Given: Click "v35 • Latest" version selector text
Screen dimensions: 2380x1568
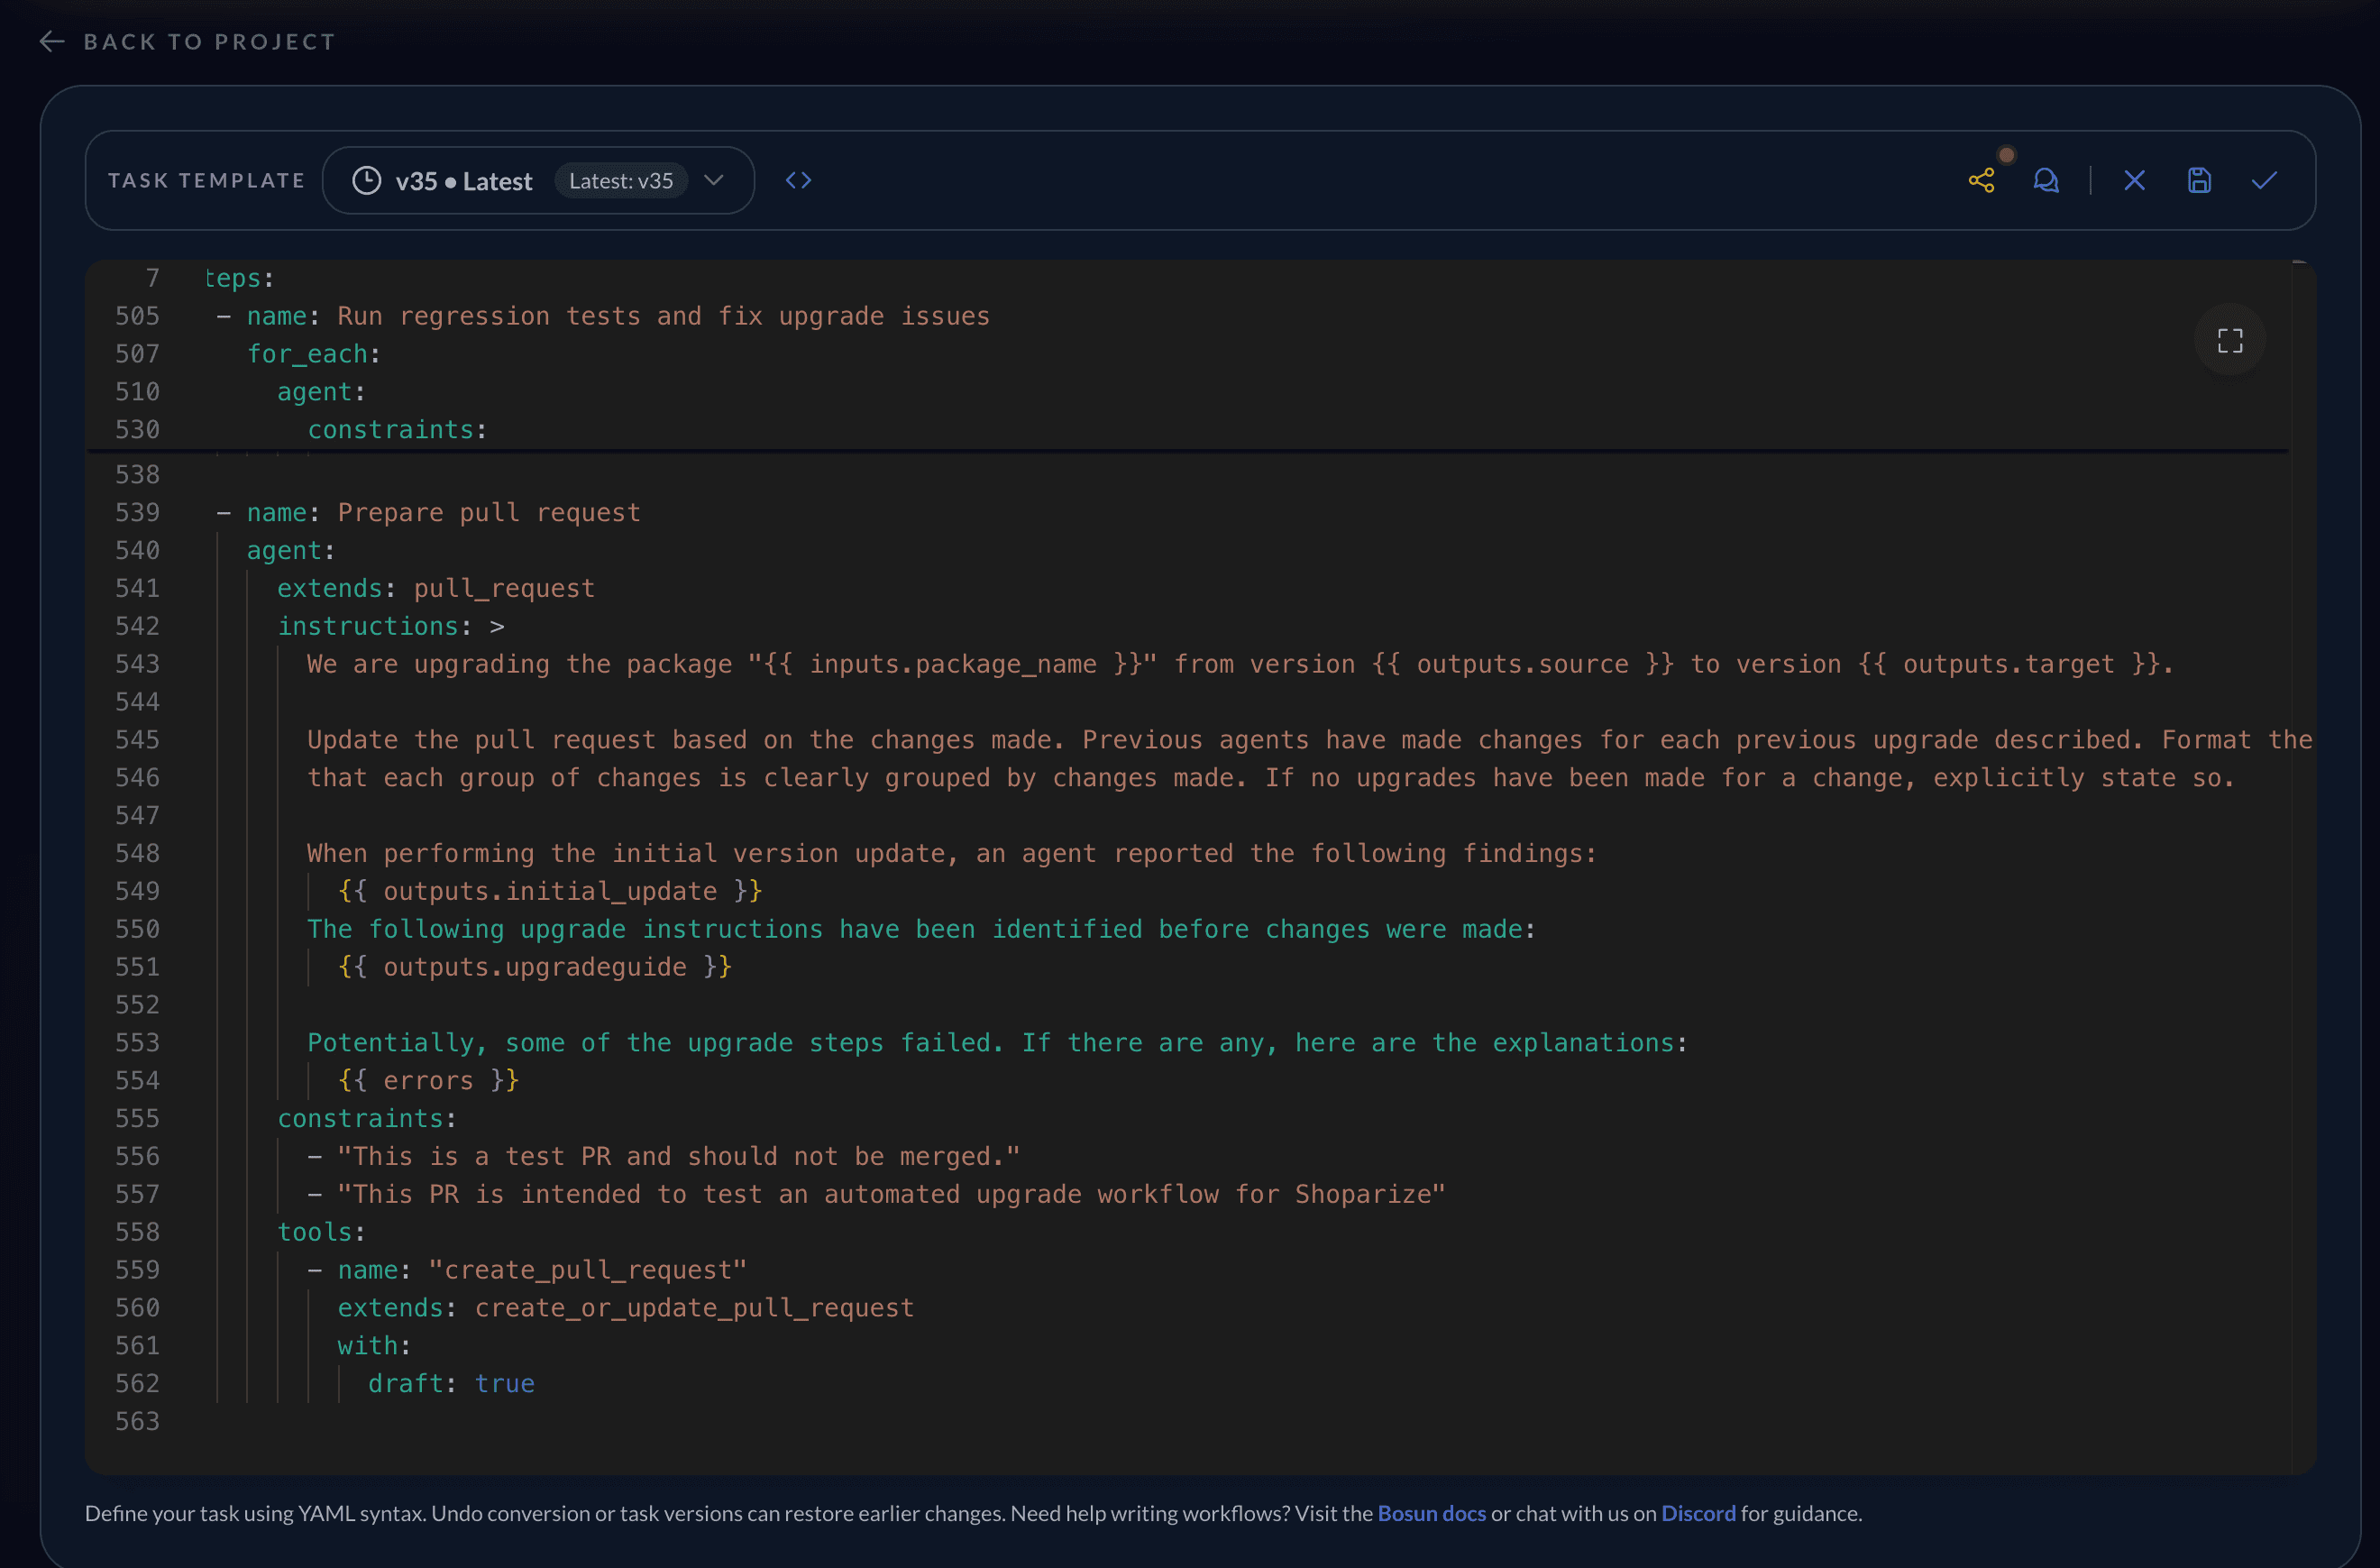Looking at the screenshot, I should (463, 182).
